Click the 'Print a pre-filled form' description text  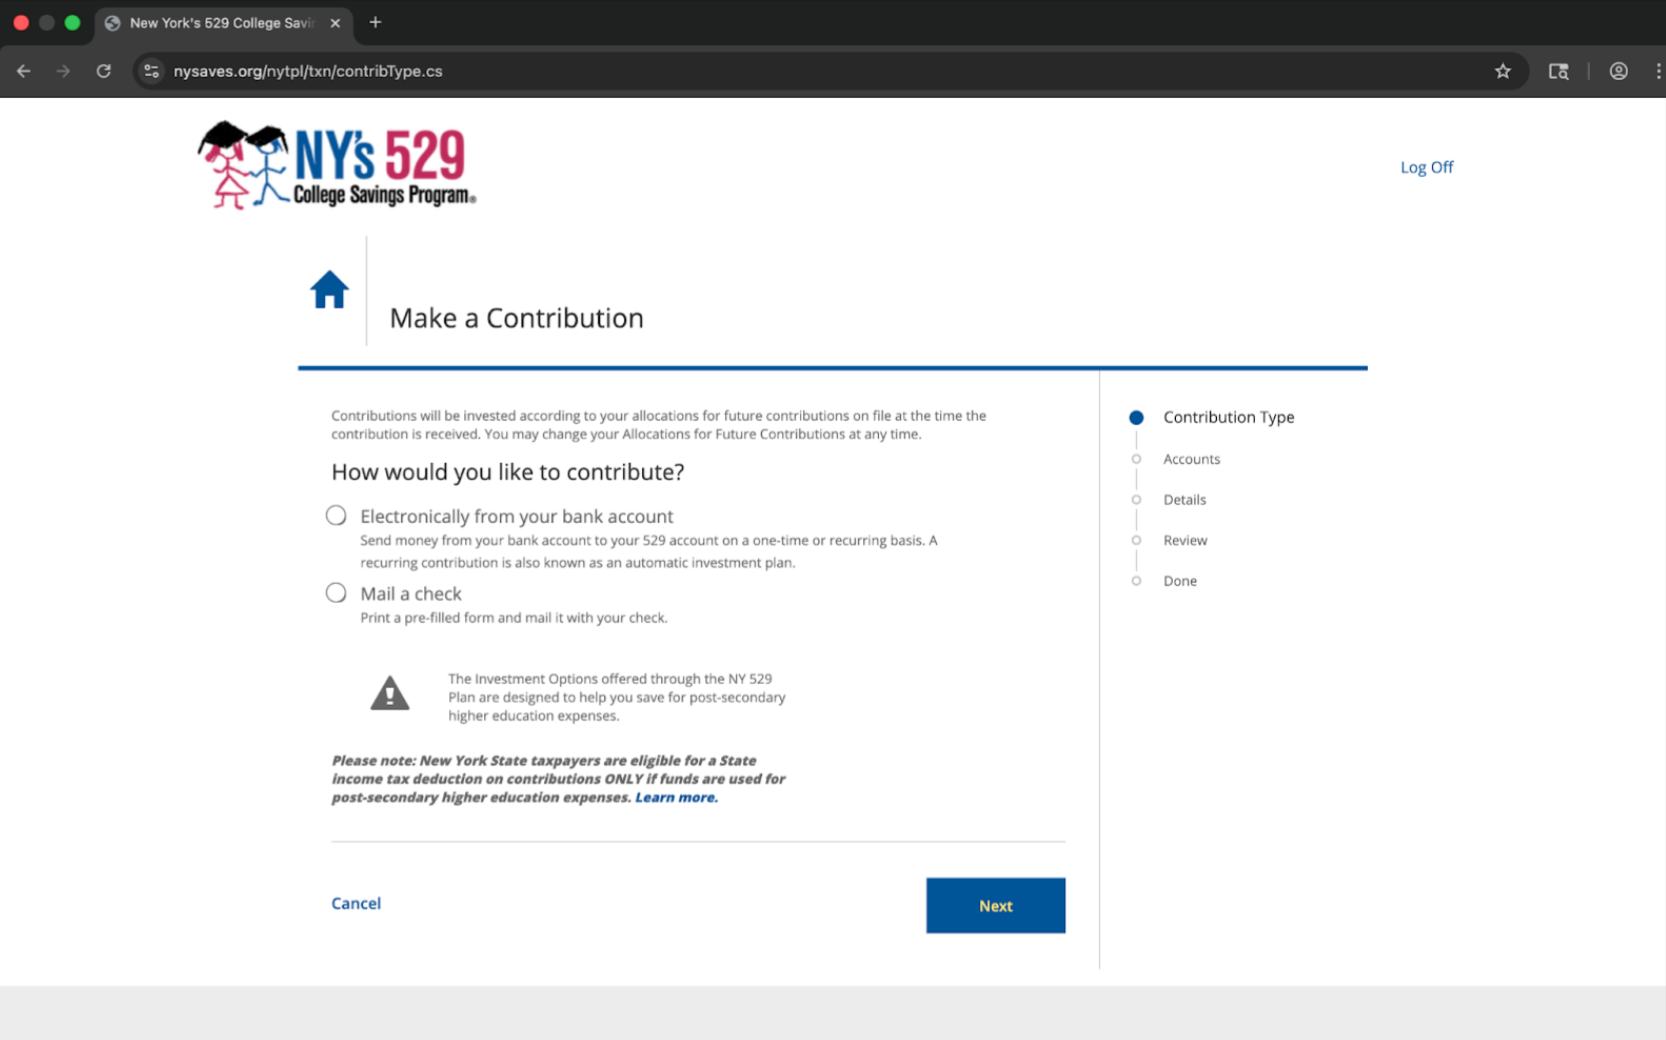(513, 618)
